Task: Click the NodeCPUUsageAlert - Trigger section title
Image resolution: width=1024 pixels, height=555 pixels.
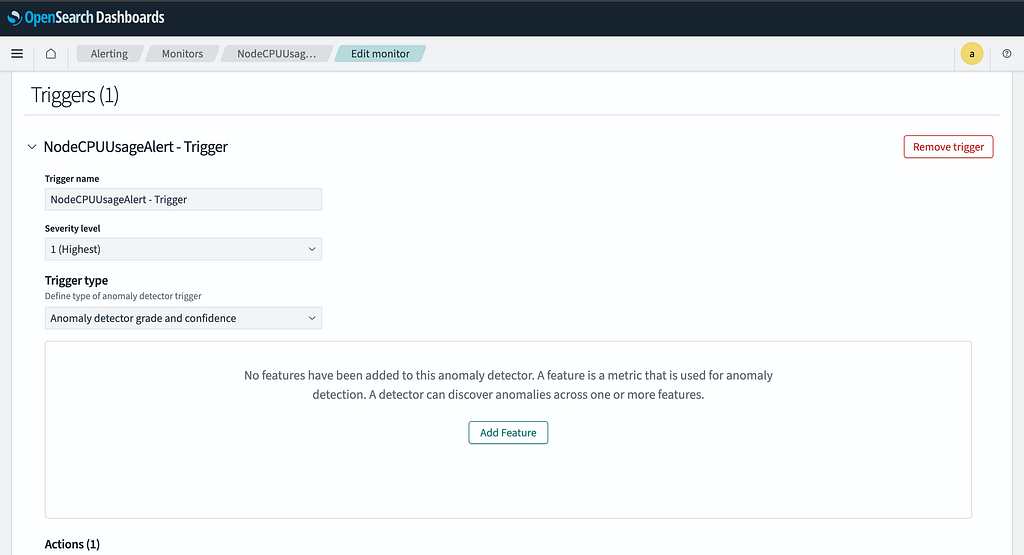Action: (x=135, y=147)
